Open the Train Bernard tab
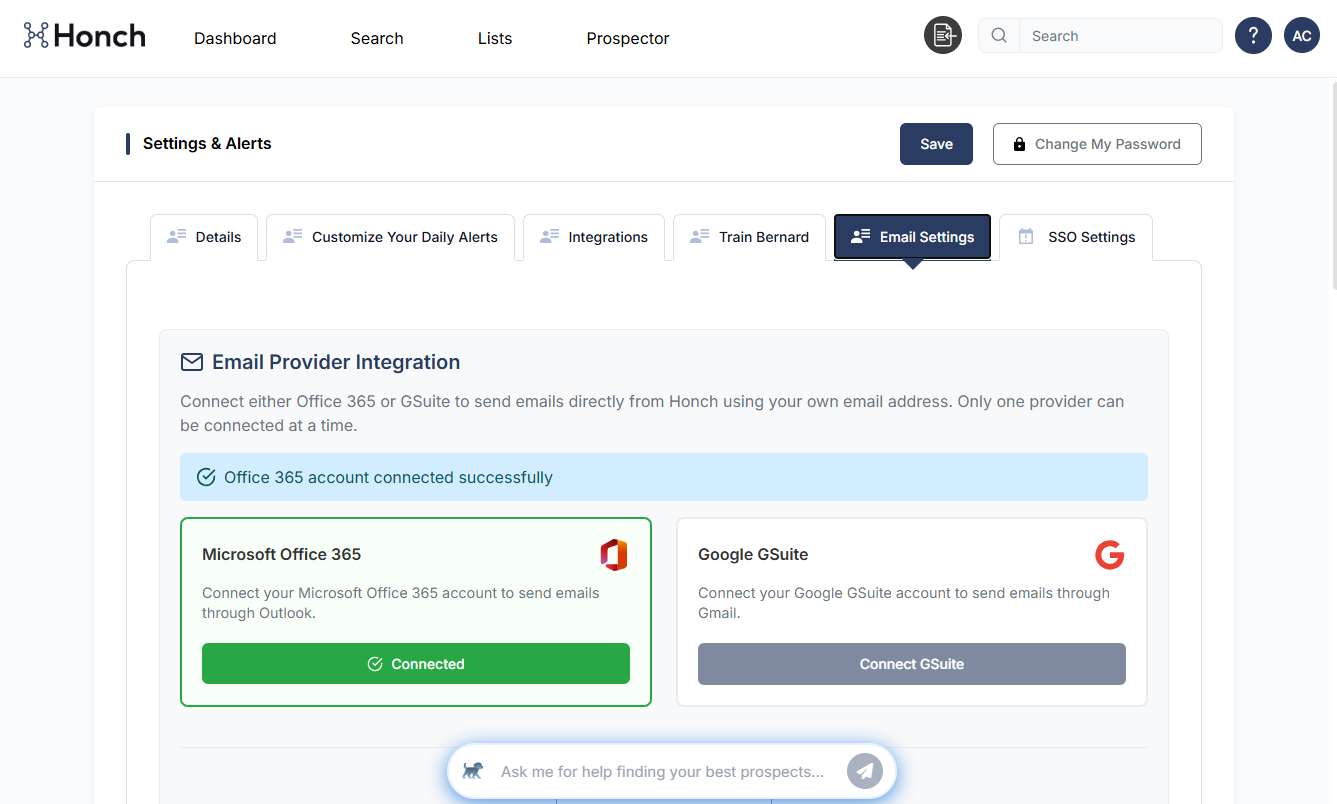 tap(749, 237)
